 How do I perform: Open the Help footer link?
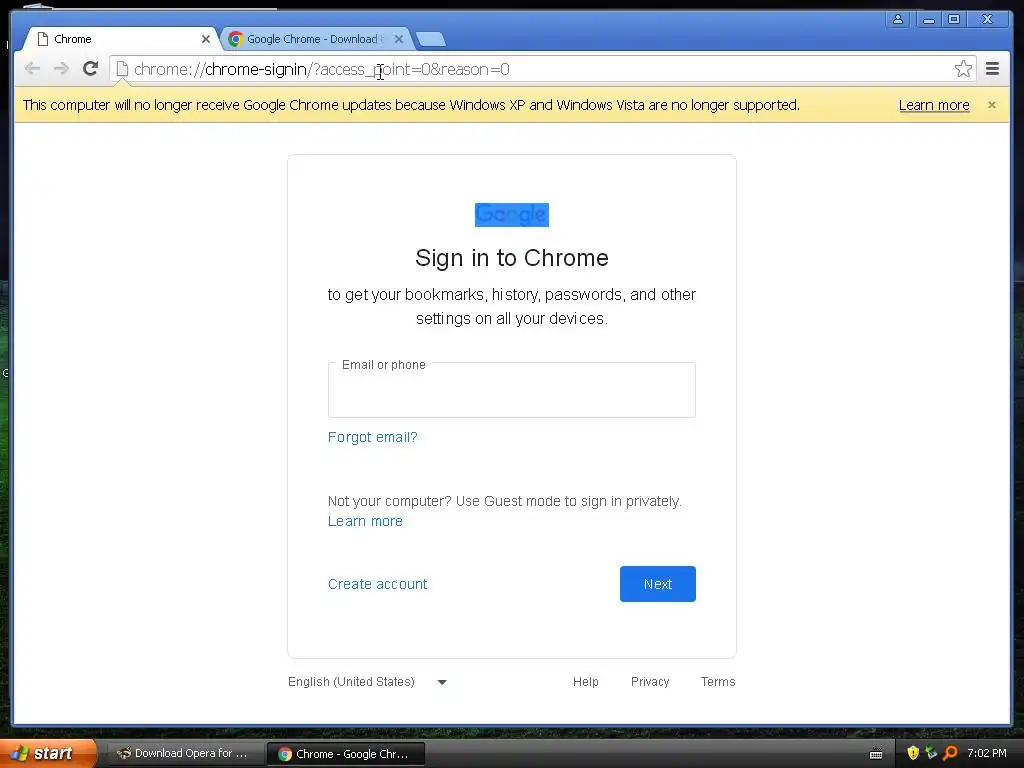pos(586,682)
